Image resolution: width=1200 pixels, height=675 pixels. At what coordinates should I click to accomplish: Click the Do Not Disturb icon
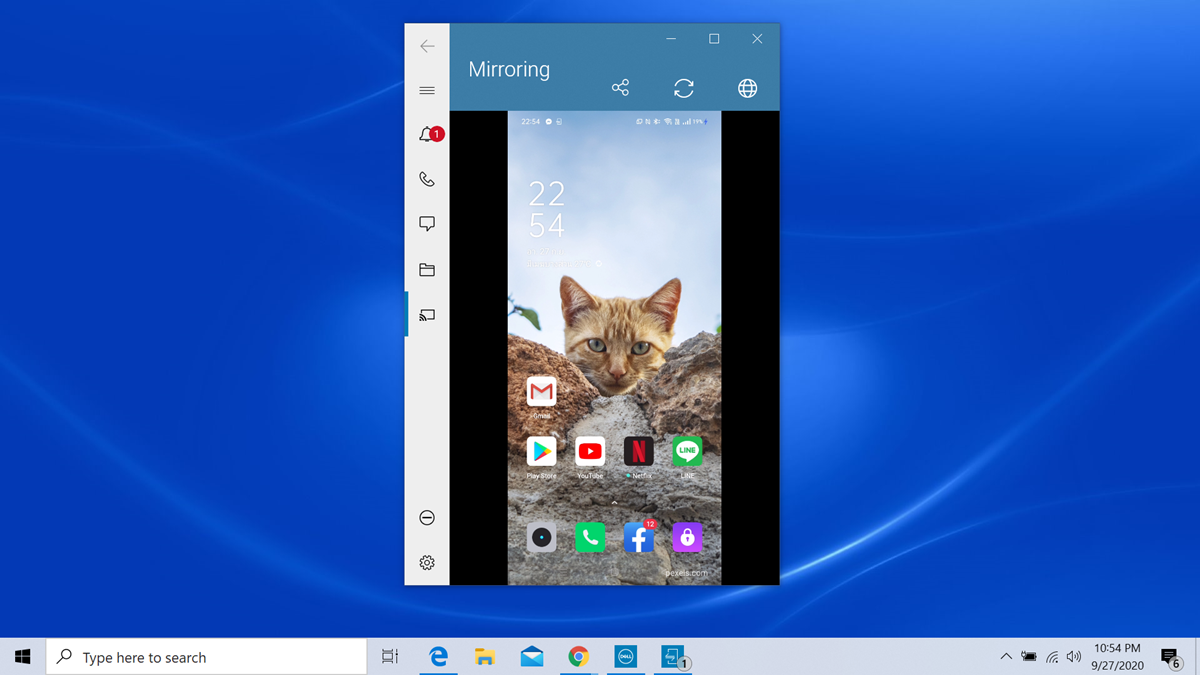(427, 518)
